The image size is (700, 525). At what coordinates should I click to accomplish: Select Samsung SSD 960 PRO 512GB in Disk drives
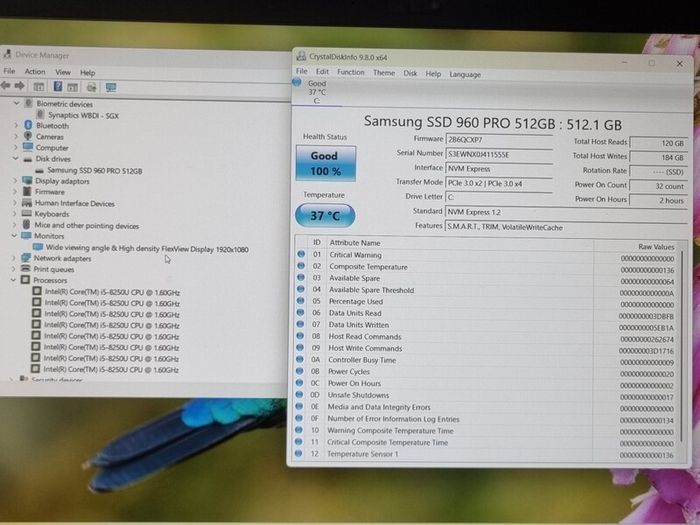(x=95, y=171)
